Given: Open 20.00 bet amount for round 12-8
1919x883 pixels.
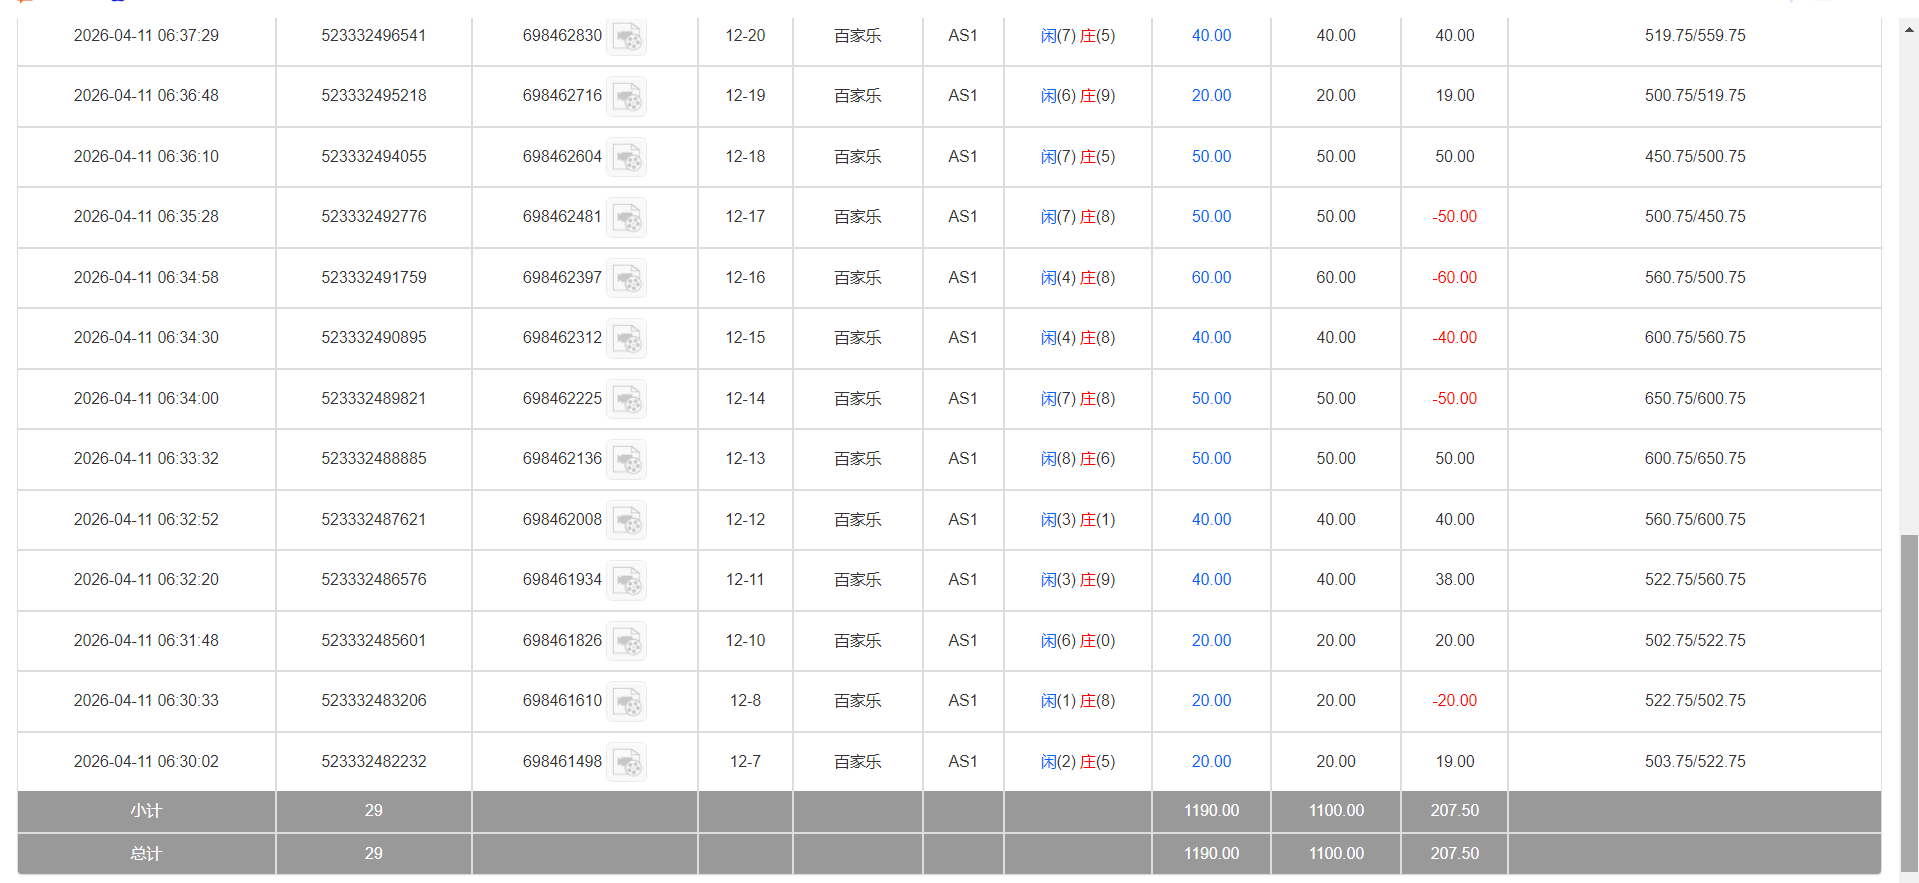Looking at the screenshot, I should (x=1211, y=701).
